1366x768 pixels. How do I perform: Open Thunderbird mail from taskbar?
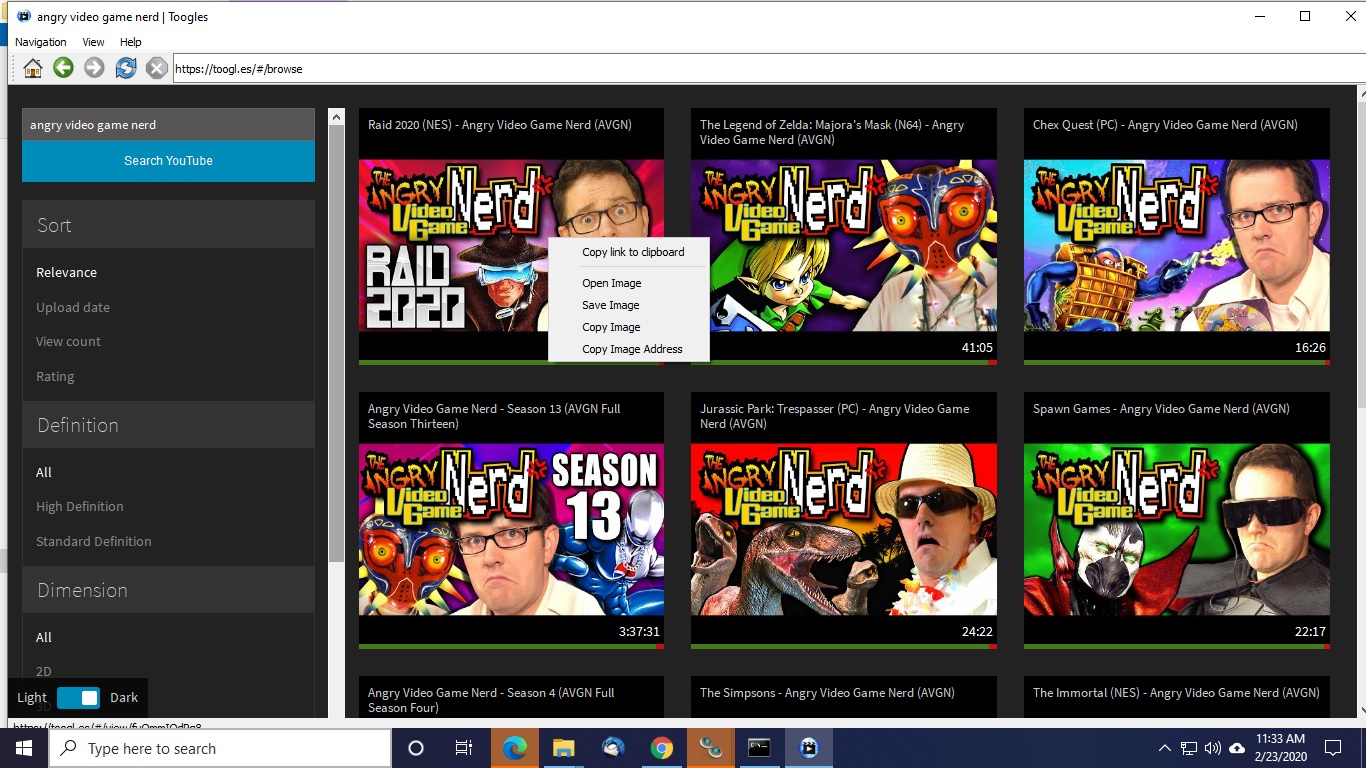(x=612, y=748)
